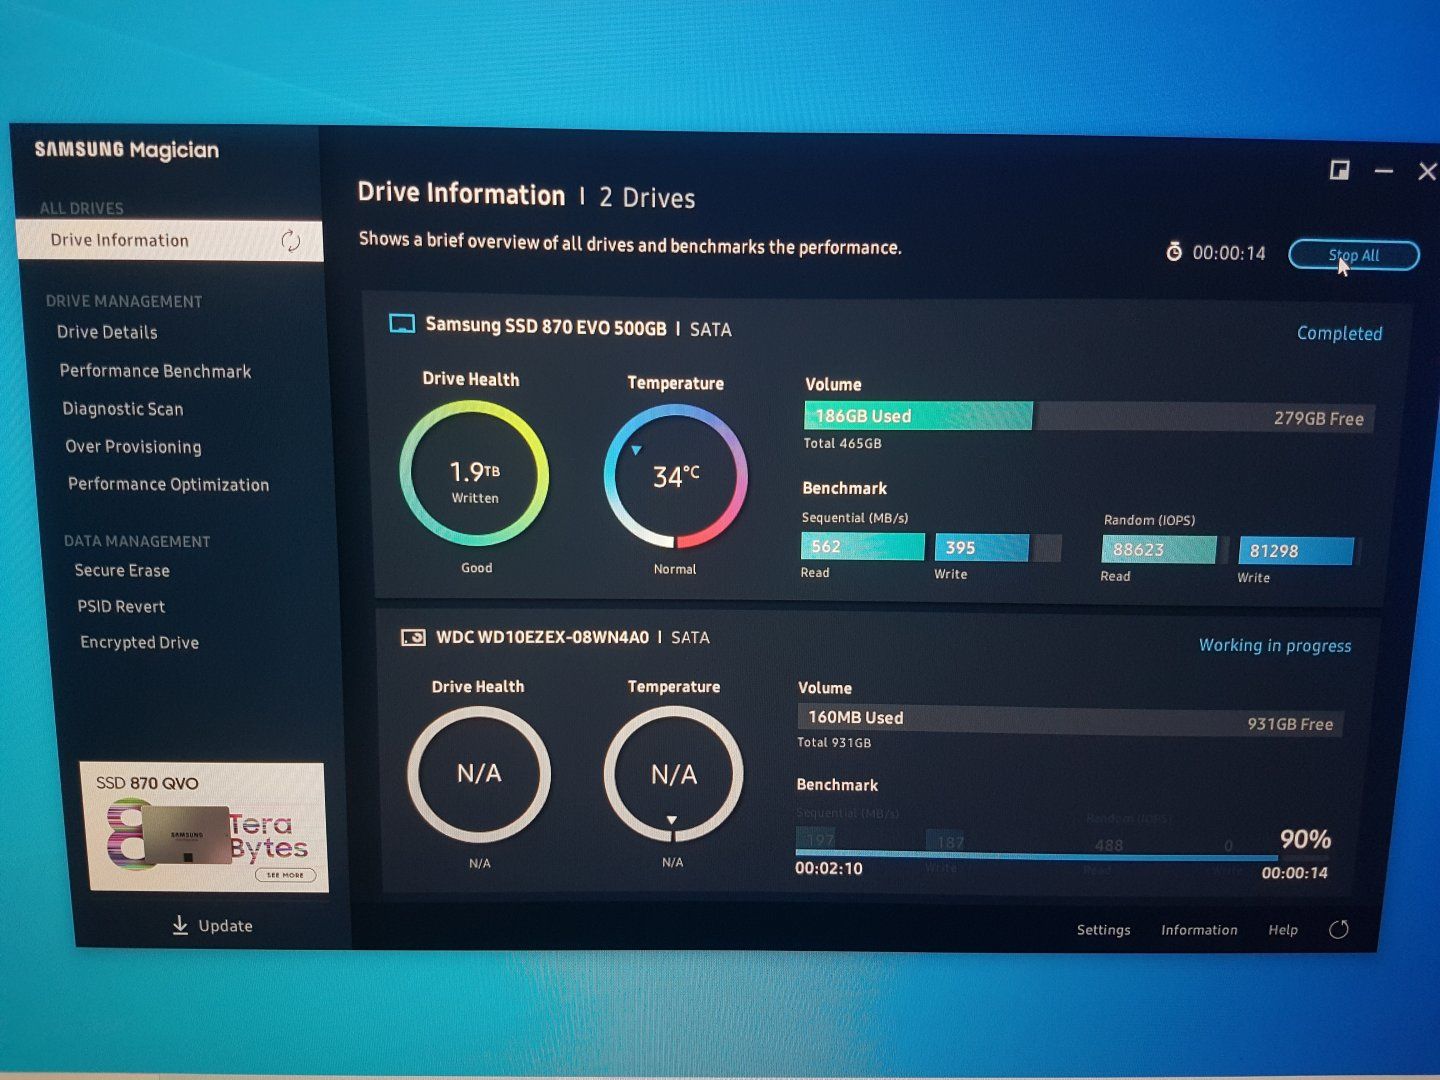
Task: Click the Stop All button
Action: [x=1354, y=255]
